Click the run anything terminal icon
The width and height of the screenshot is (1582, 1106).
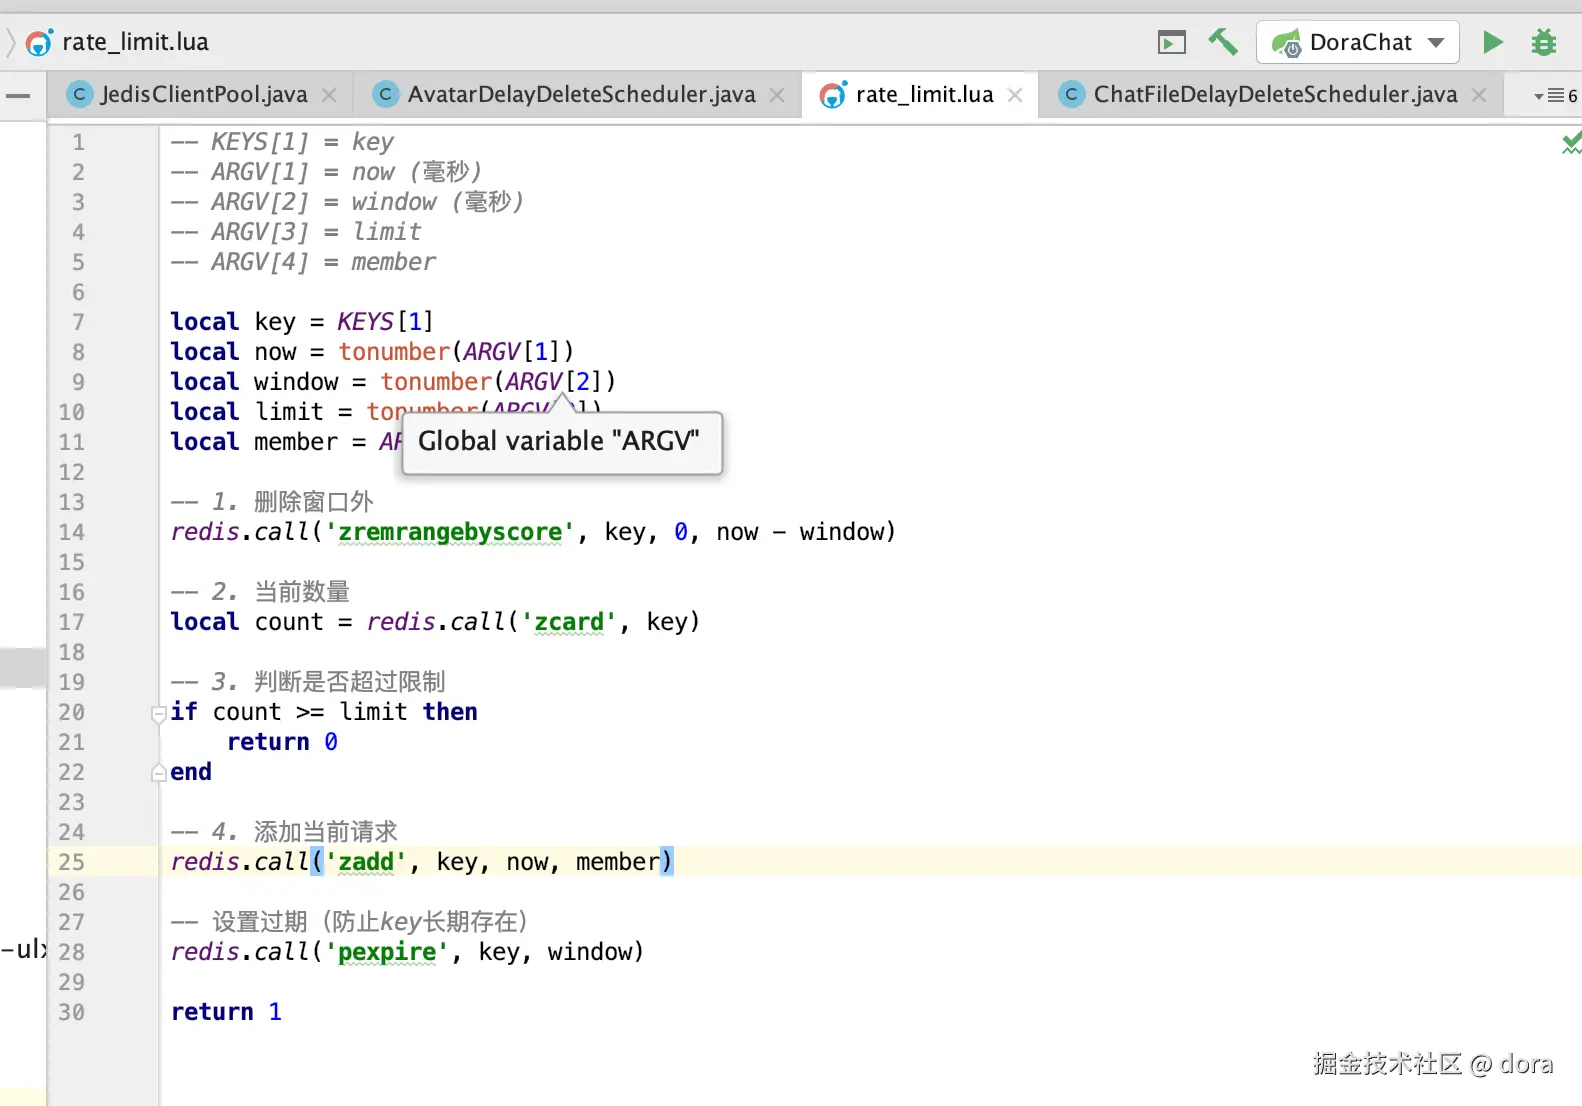click(x=1171, y=42)
